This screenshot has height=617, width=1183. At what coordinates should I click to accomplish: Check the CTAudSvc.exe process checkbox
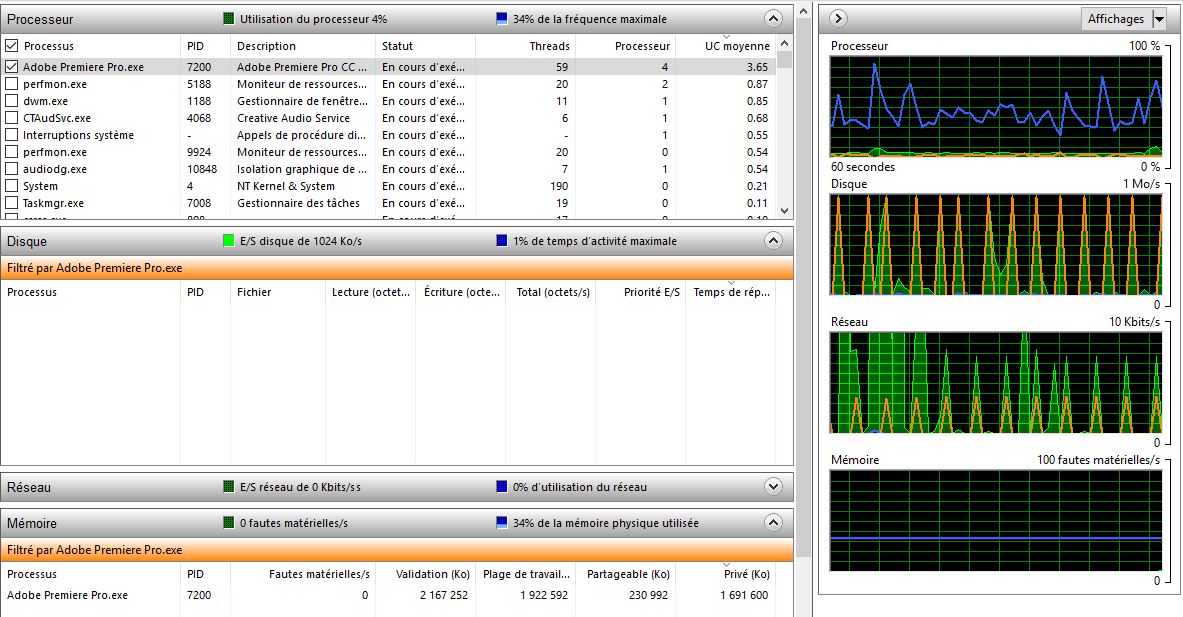pos(12,118)
